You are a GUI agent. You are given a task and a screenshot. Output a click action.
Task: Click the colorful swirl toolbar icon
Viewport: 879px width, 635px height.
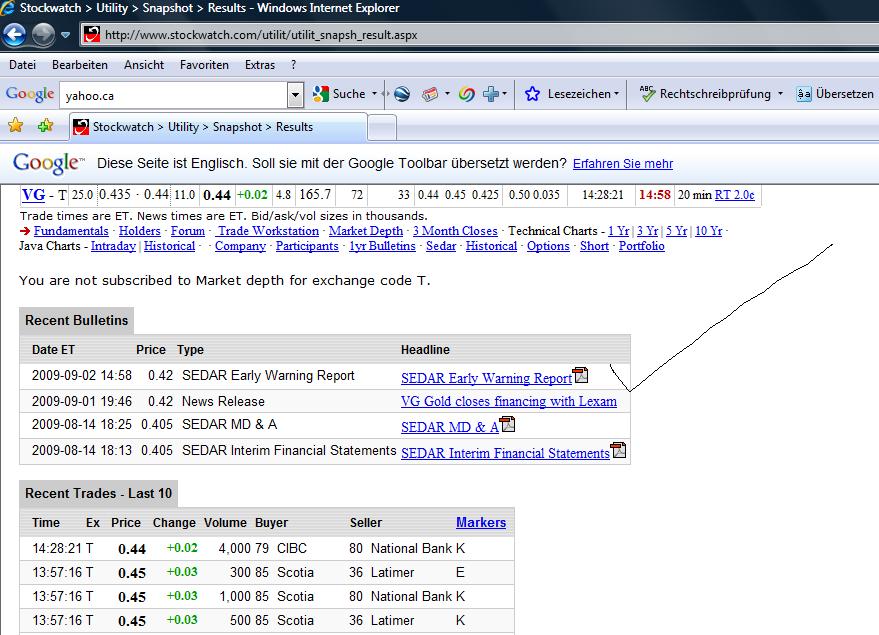click(466, 94)
